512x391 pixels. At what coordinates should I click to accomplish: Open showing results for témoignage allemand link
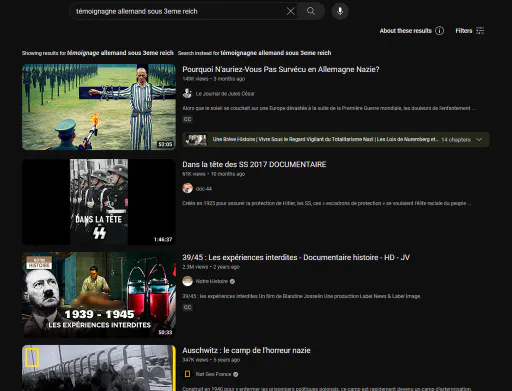[x=120, y=53]
